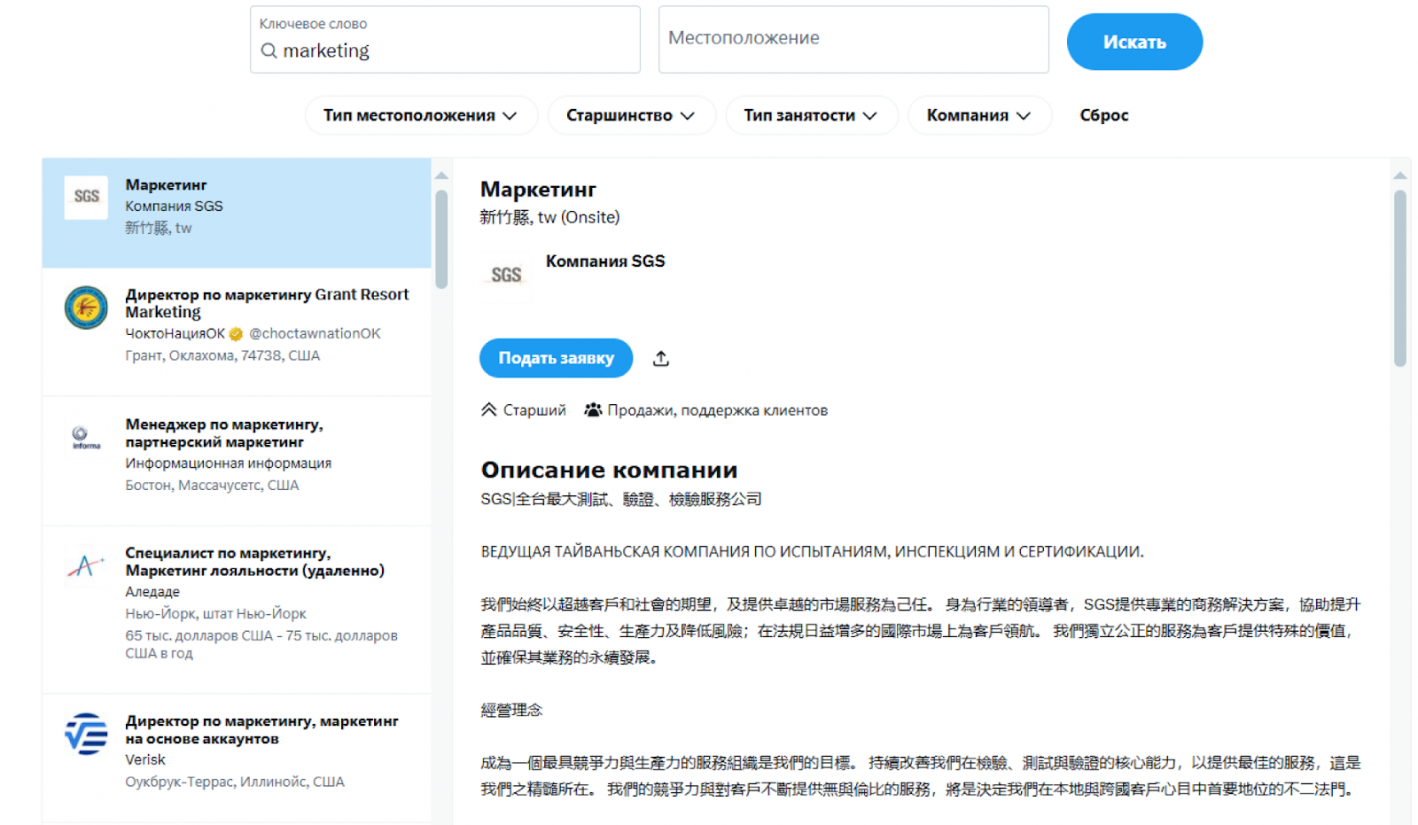Click Аледаде company name text
This screenshot has width=1418, height=825.
pyautogui.click(x=152, y=592)
